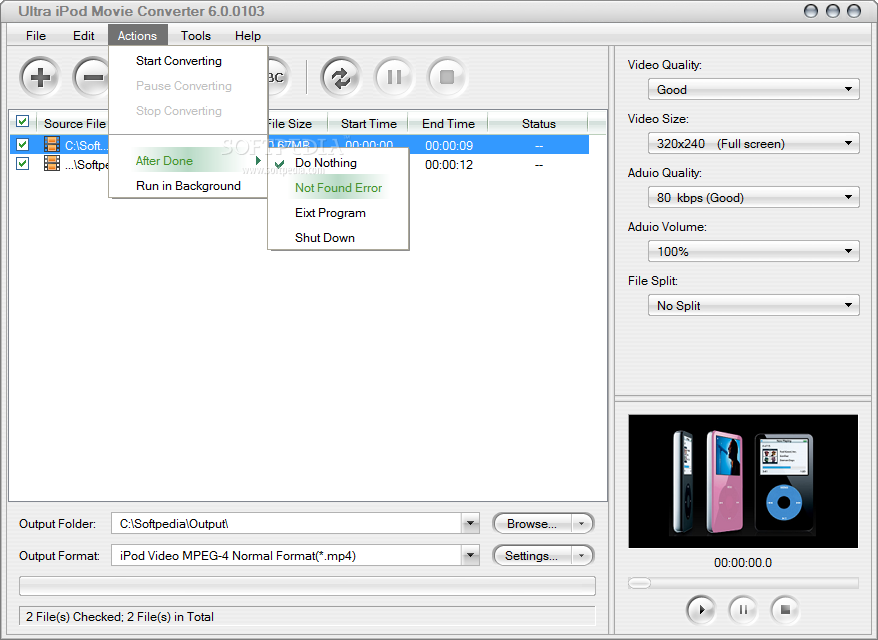This screenshot has width=878, height=640.
Task: Uncheck the C:\Soft... file checkbox
Action: point(22,144)
